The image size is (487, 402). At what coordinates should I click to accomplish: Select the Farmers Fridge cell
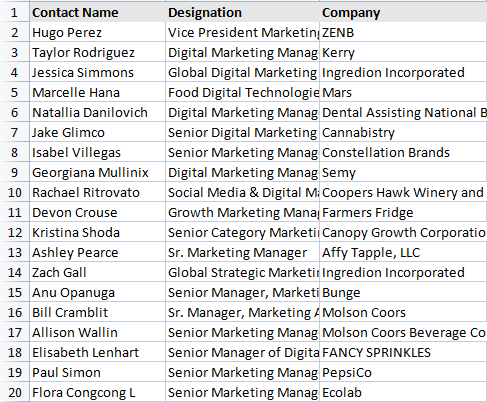[x=403, y=212]
